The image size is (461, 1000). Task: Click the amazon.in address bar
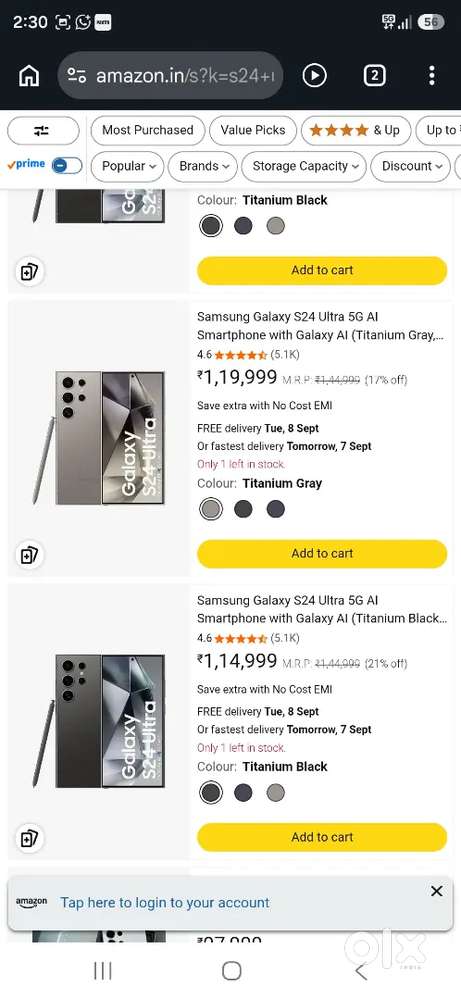coord(170,76)
